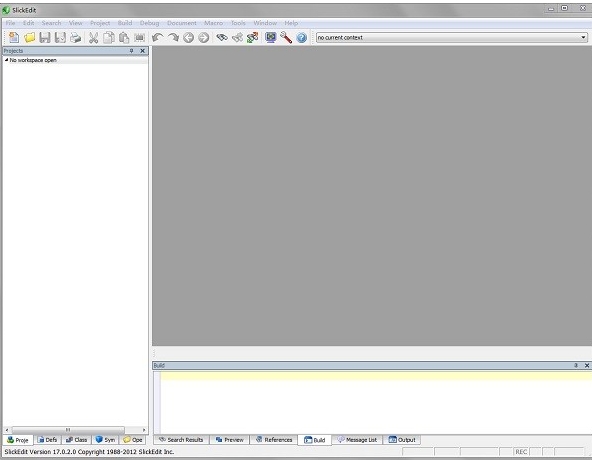Click the Back navigation circle icon
This screenshot has height=460, width=592.
point(188,37)
